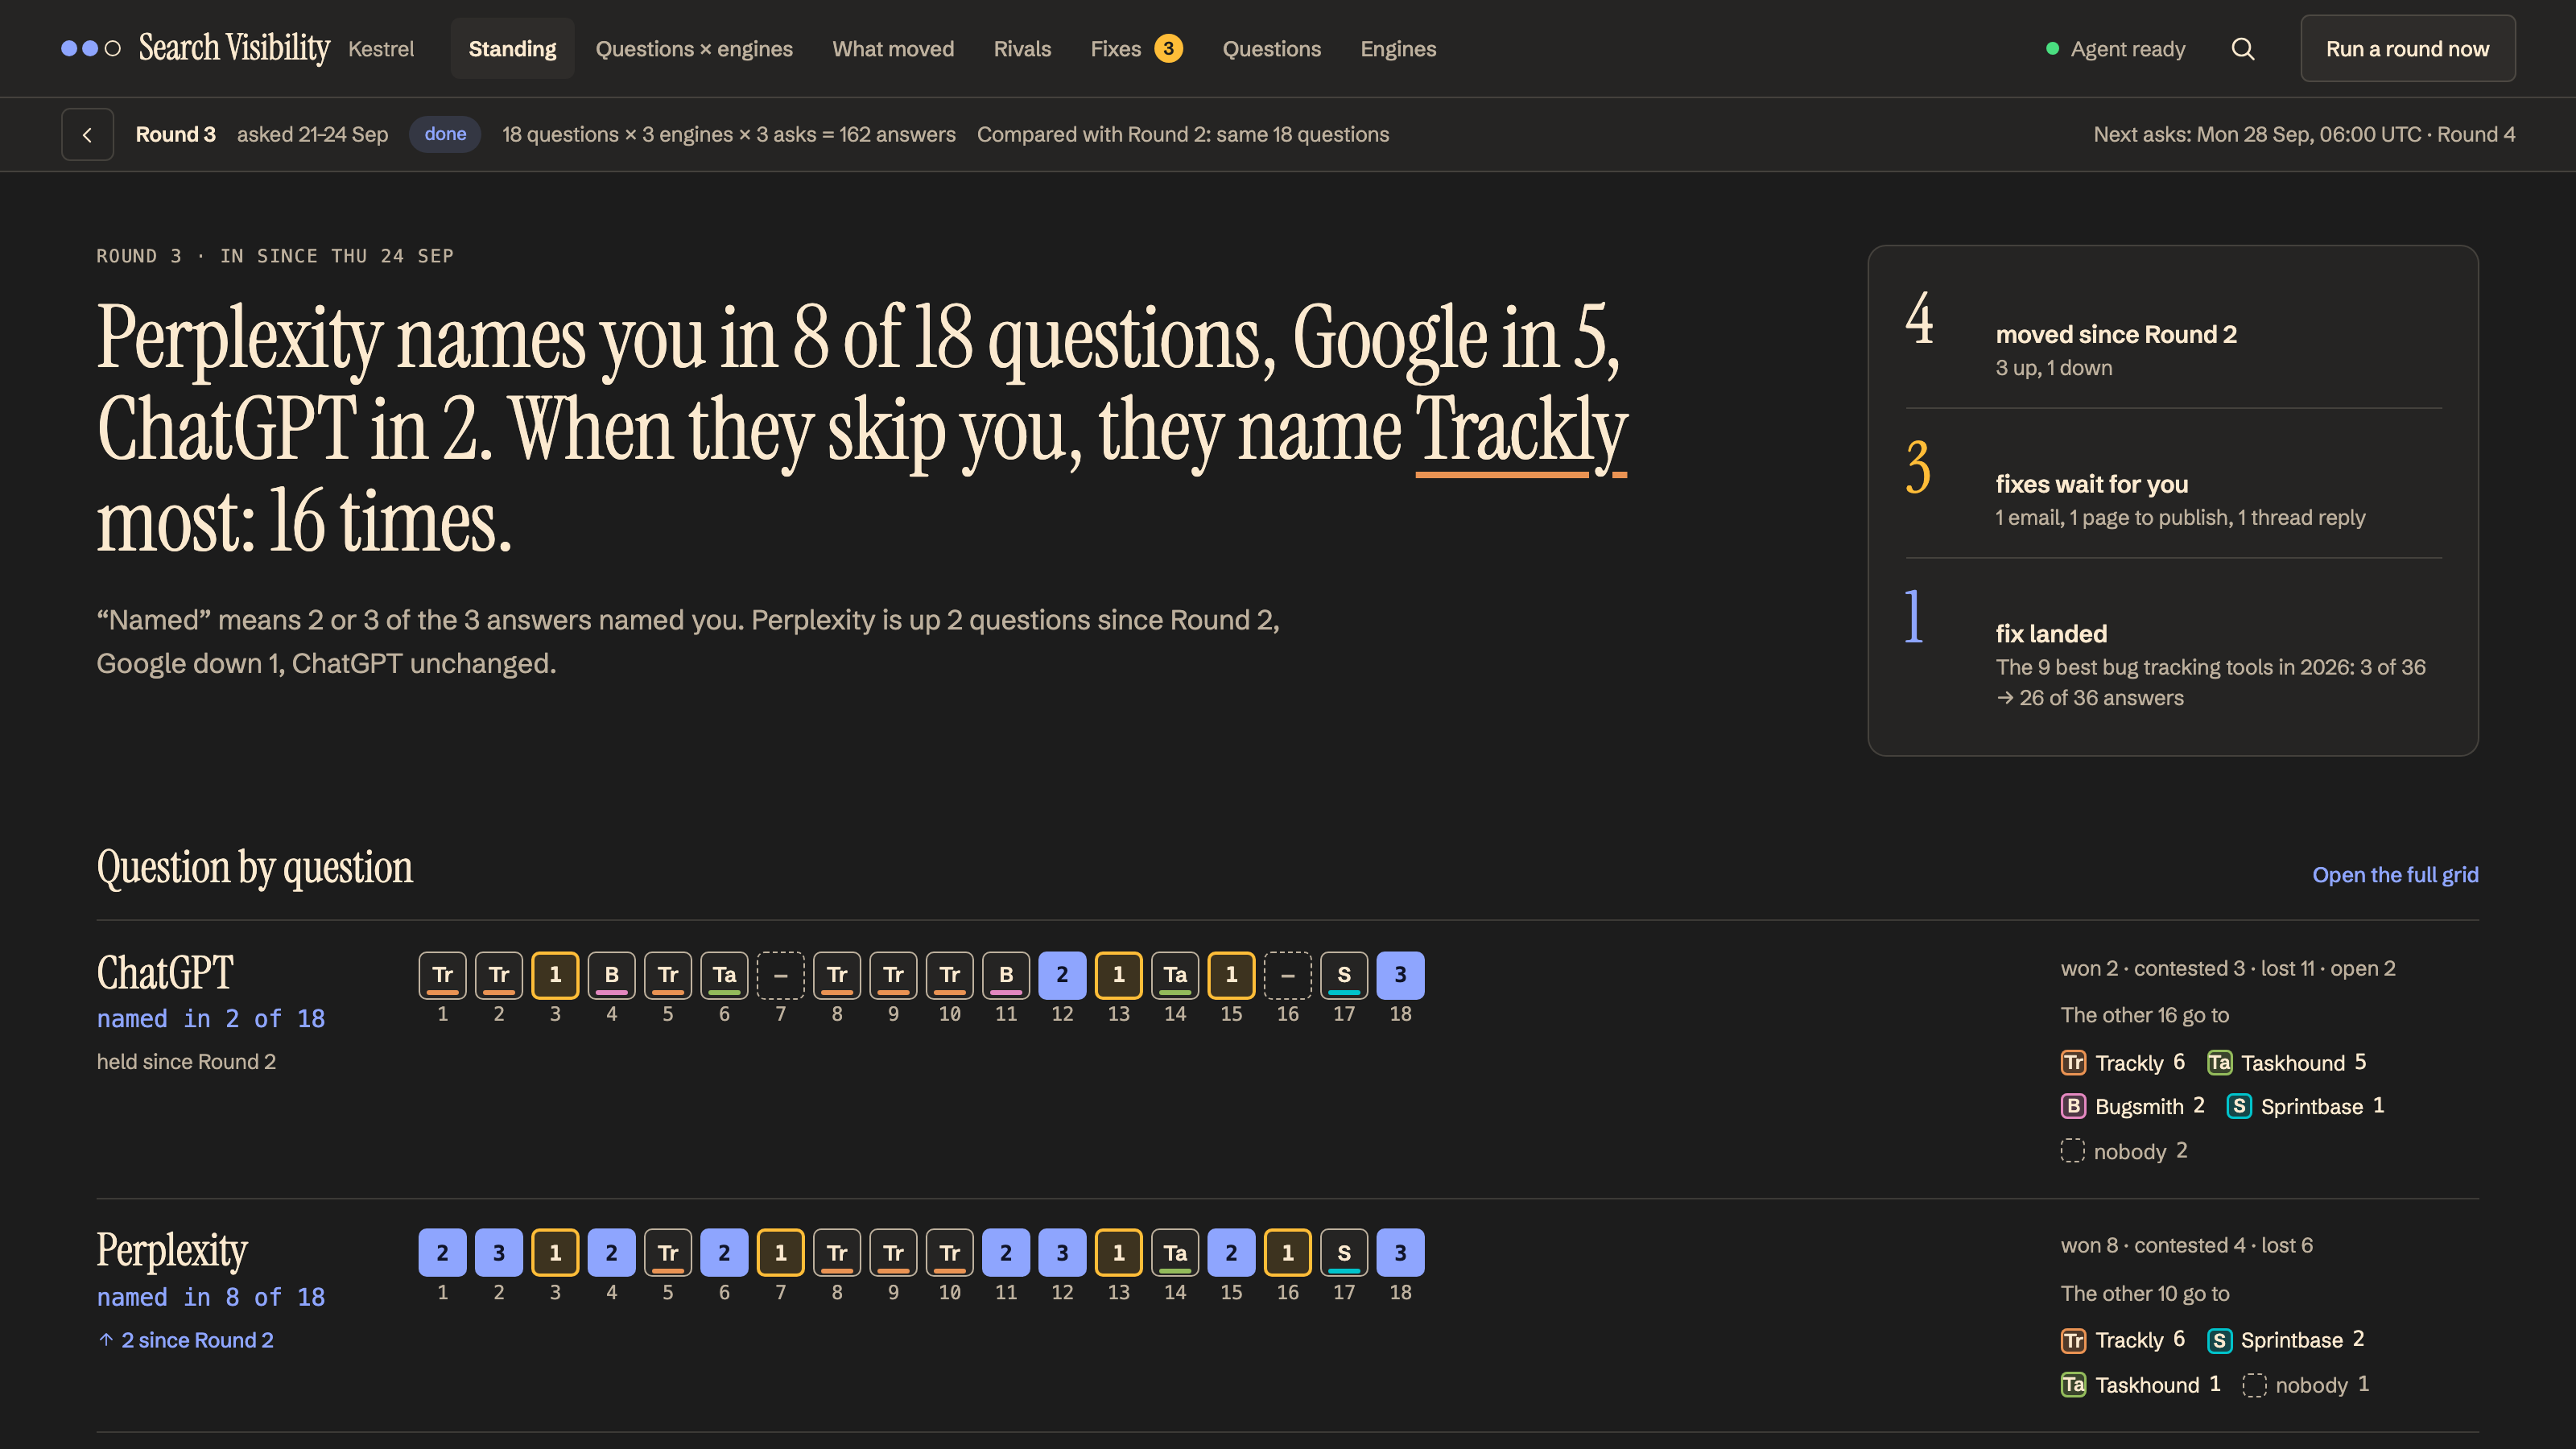
Task: Click Taskhound legend icon in Perplexity row
Action: coord(2073,1385)
